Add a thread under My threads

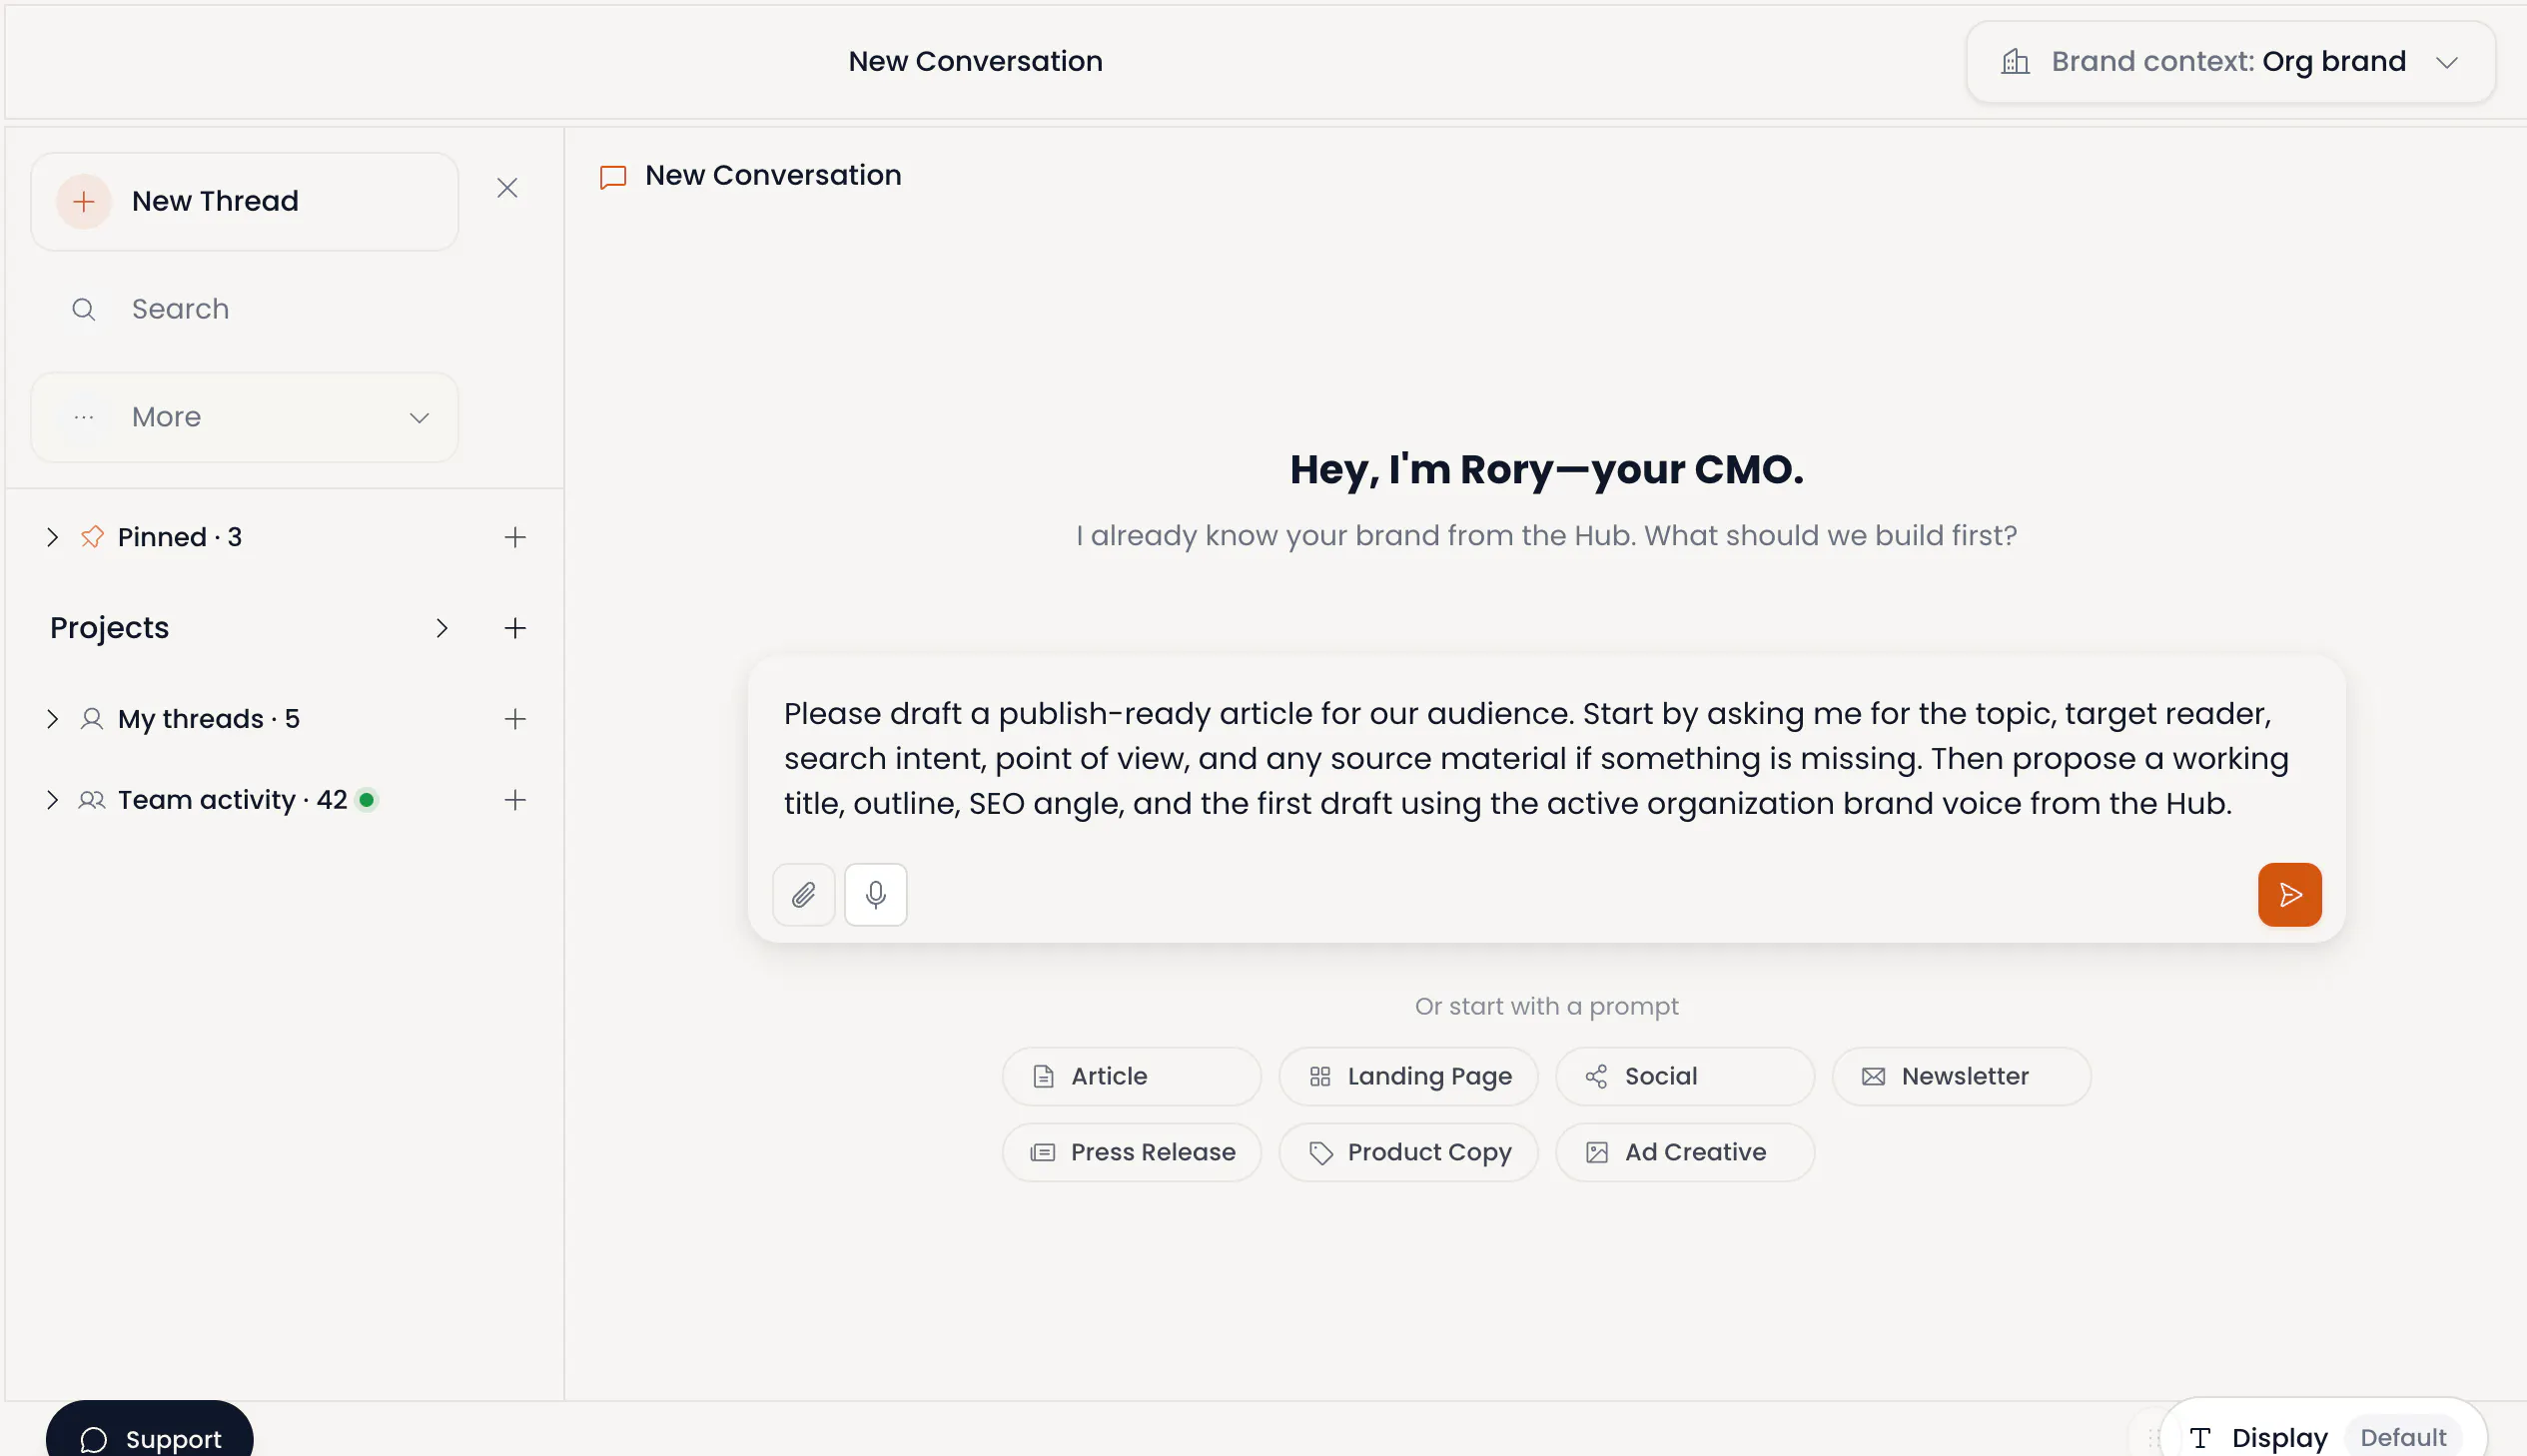[515, 719]
